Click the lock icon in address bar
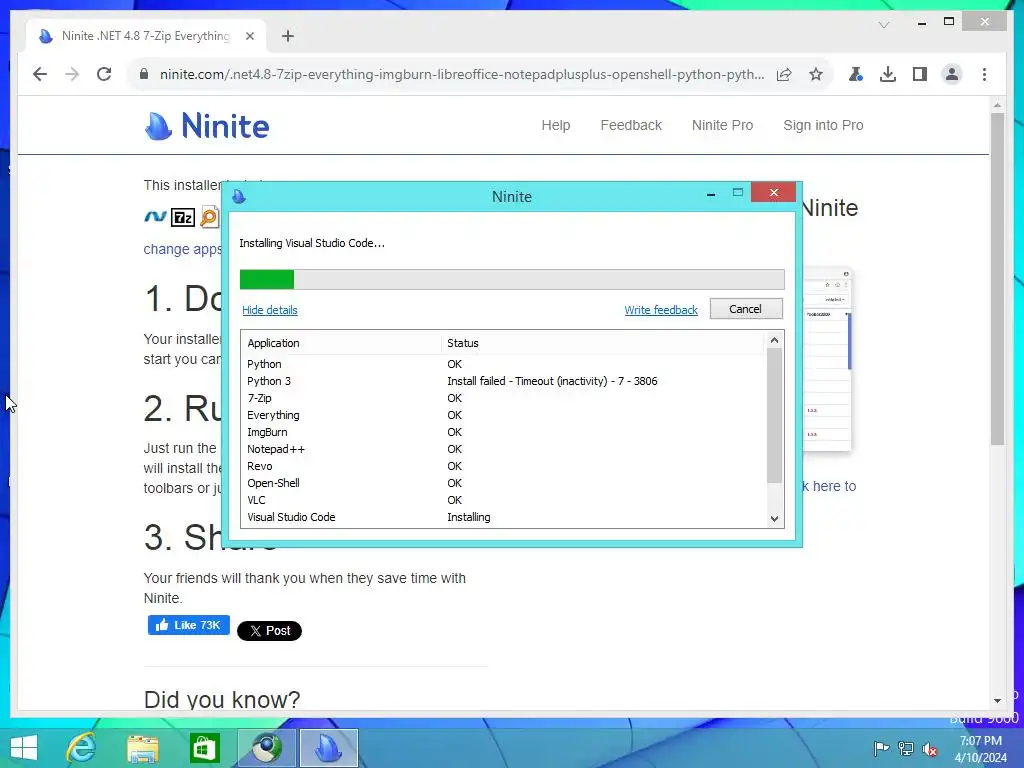 point(144,74)
